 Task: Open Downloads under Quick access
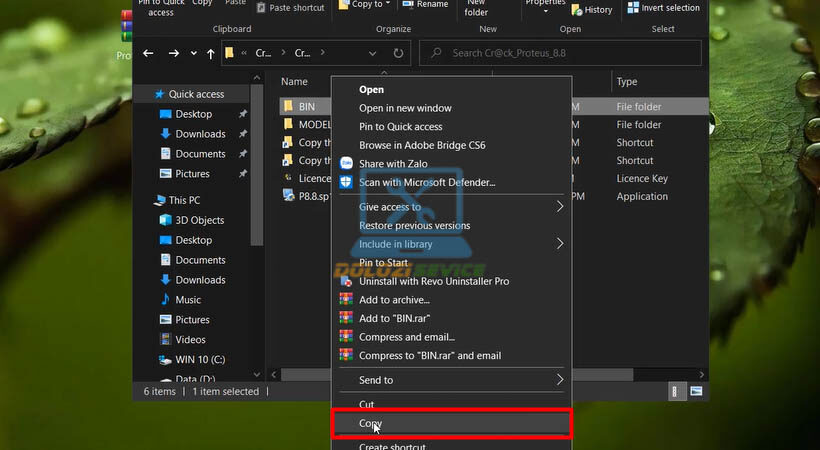point(200,134)
